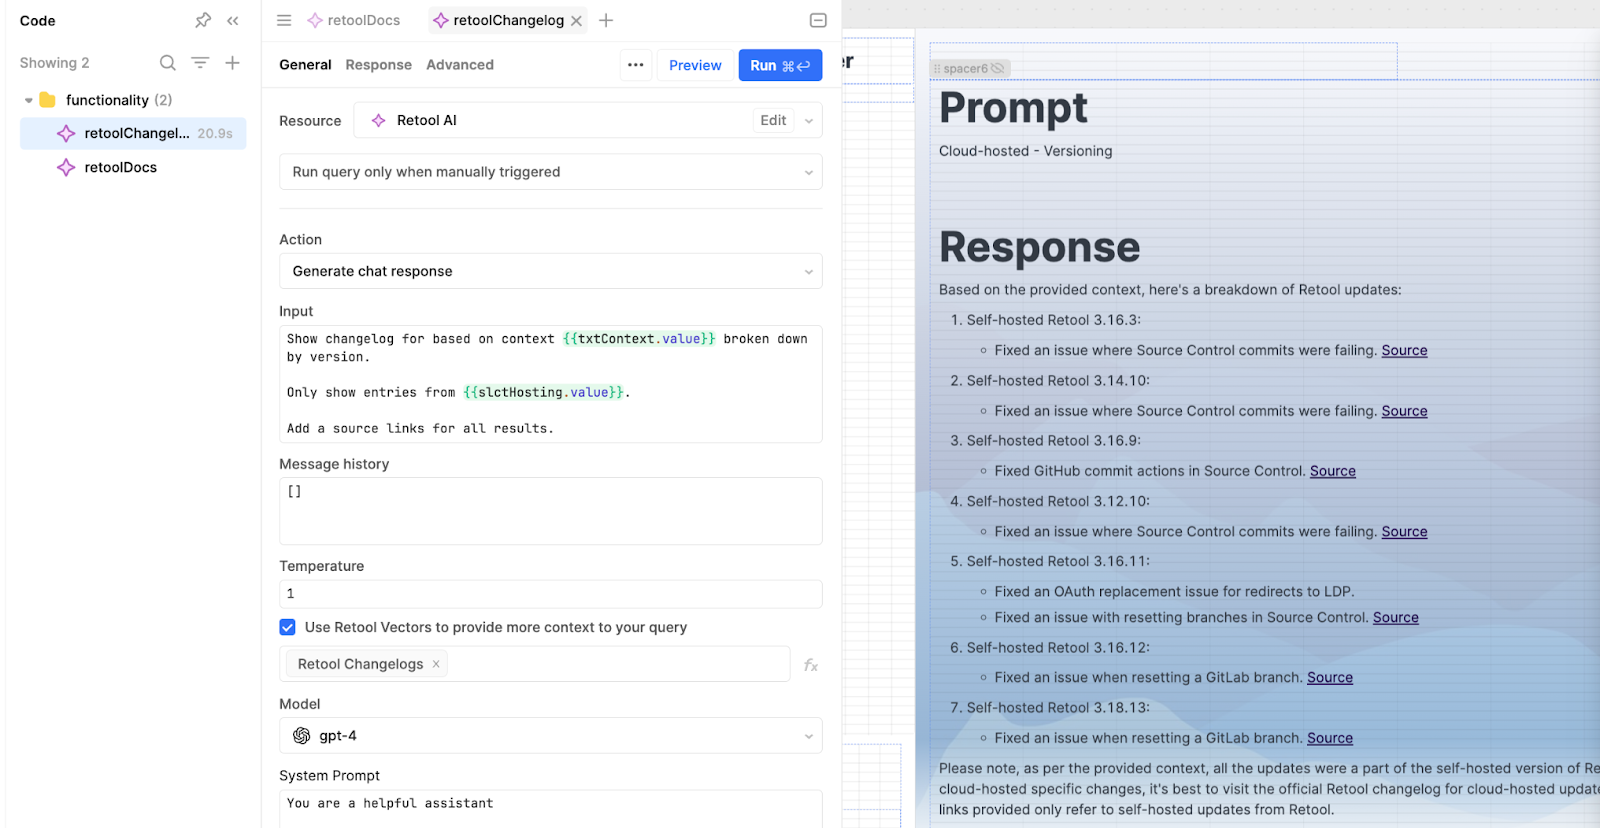1600x828 pixels.
Task: Open the three-dot more options menu
Action: [x=636, y=65]
